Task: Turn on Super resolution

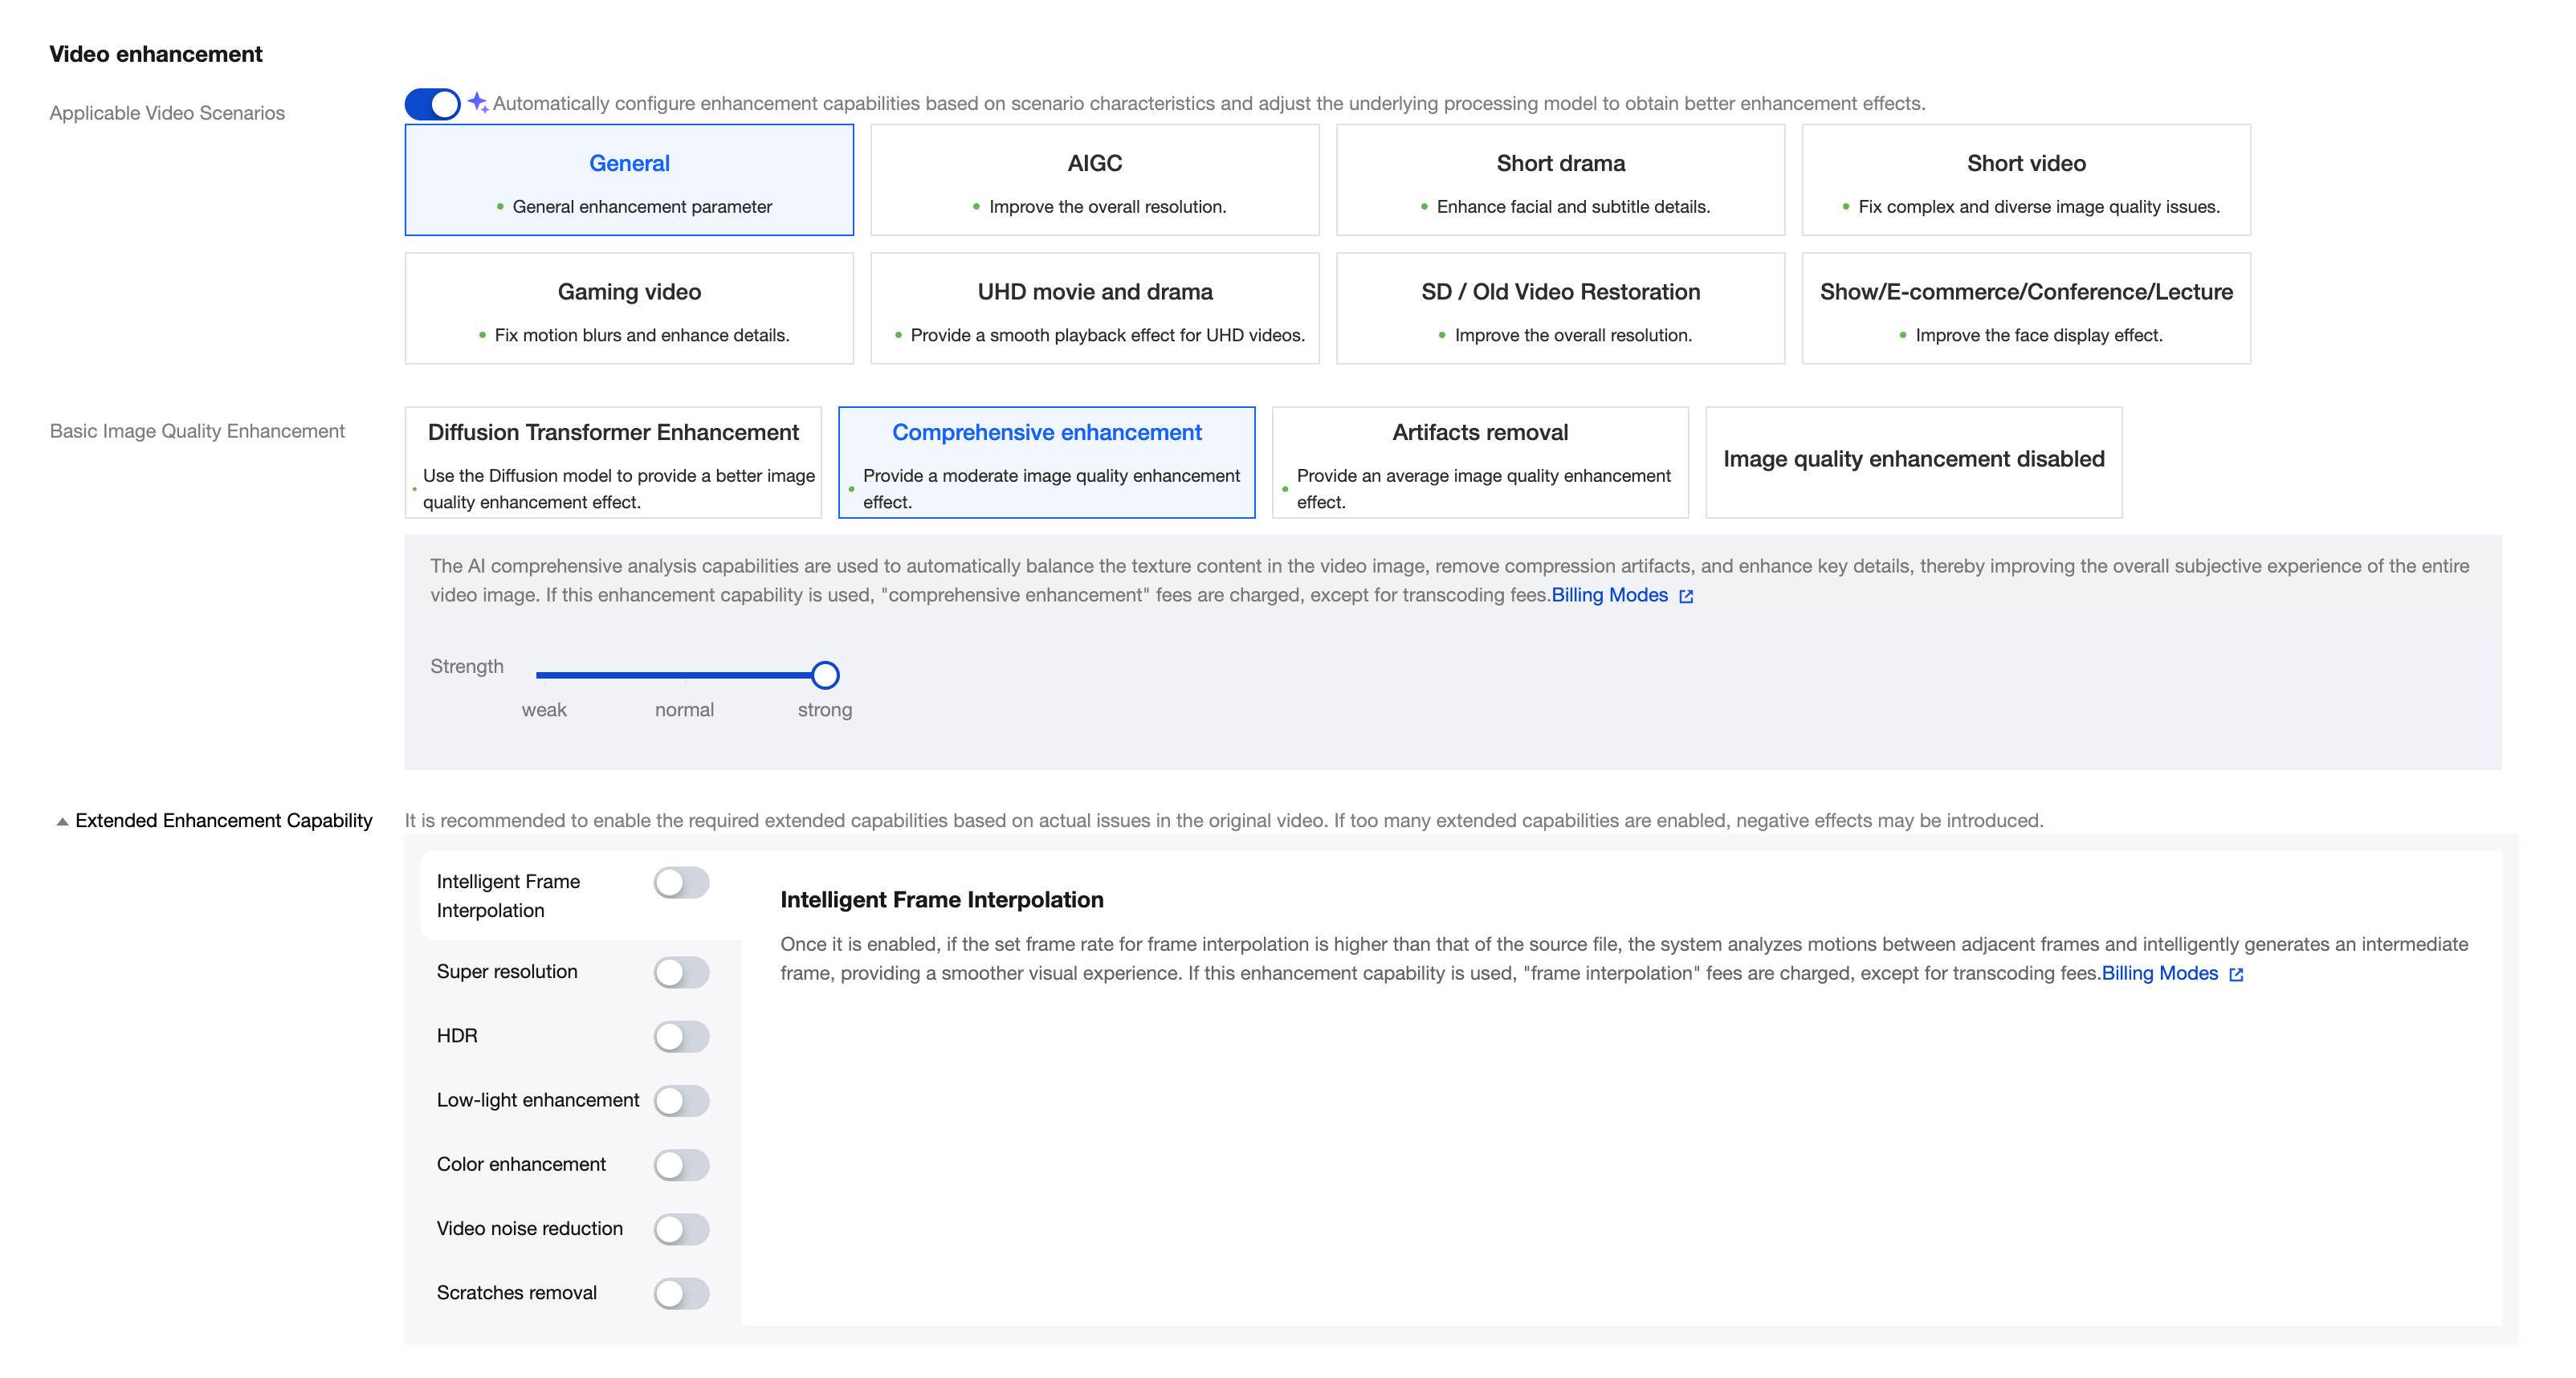Action: coord(681,972)
